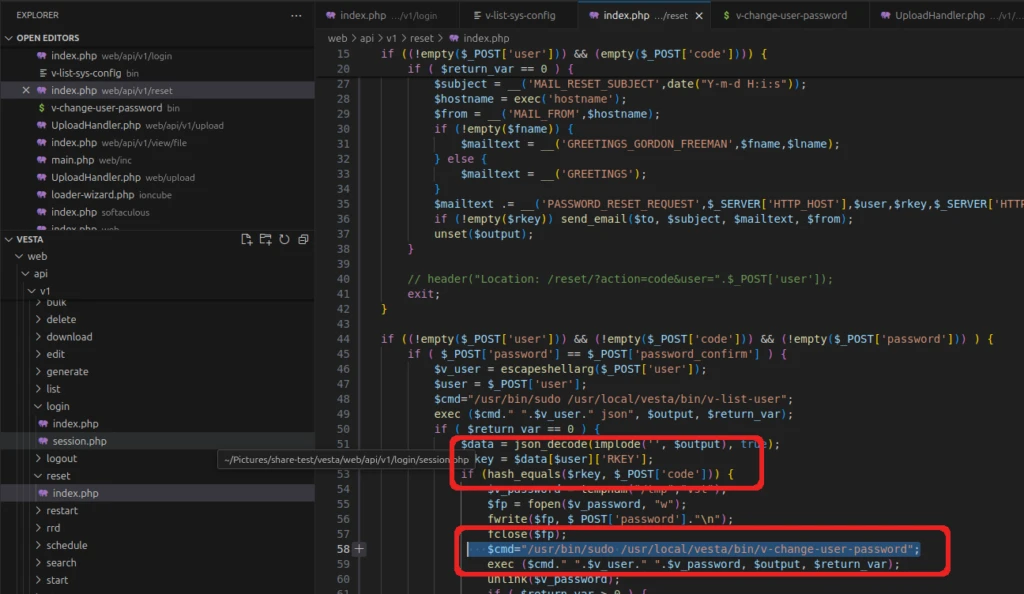
Task: Open v-change-user-password bin in open editors
Action: [x=157, y=108]
